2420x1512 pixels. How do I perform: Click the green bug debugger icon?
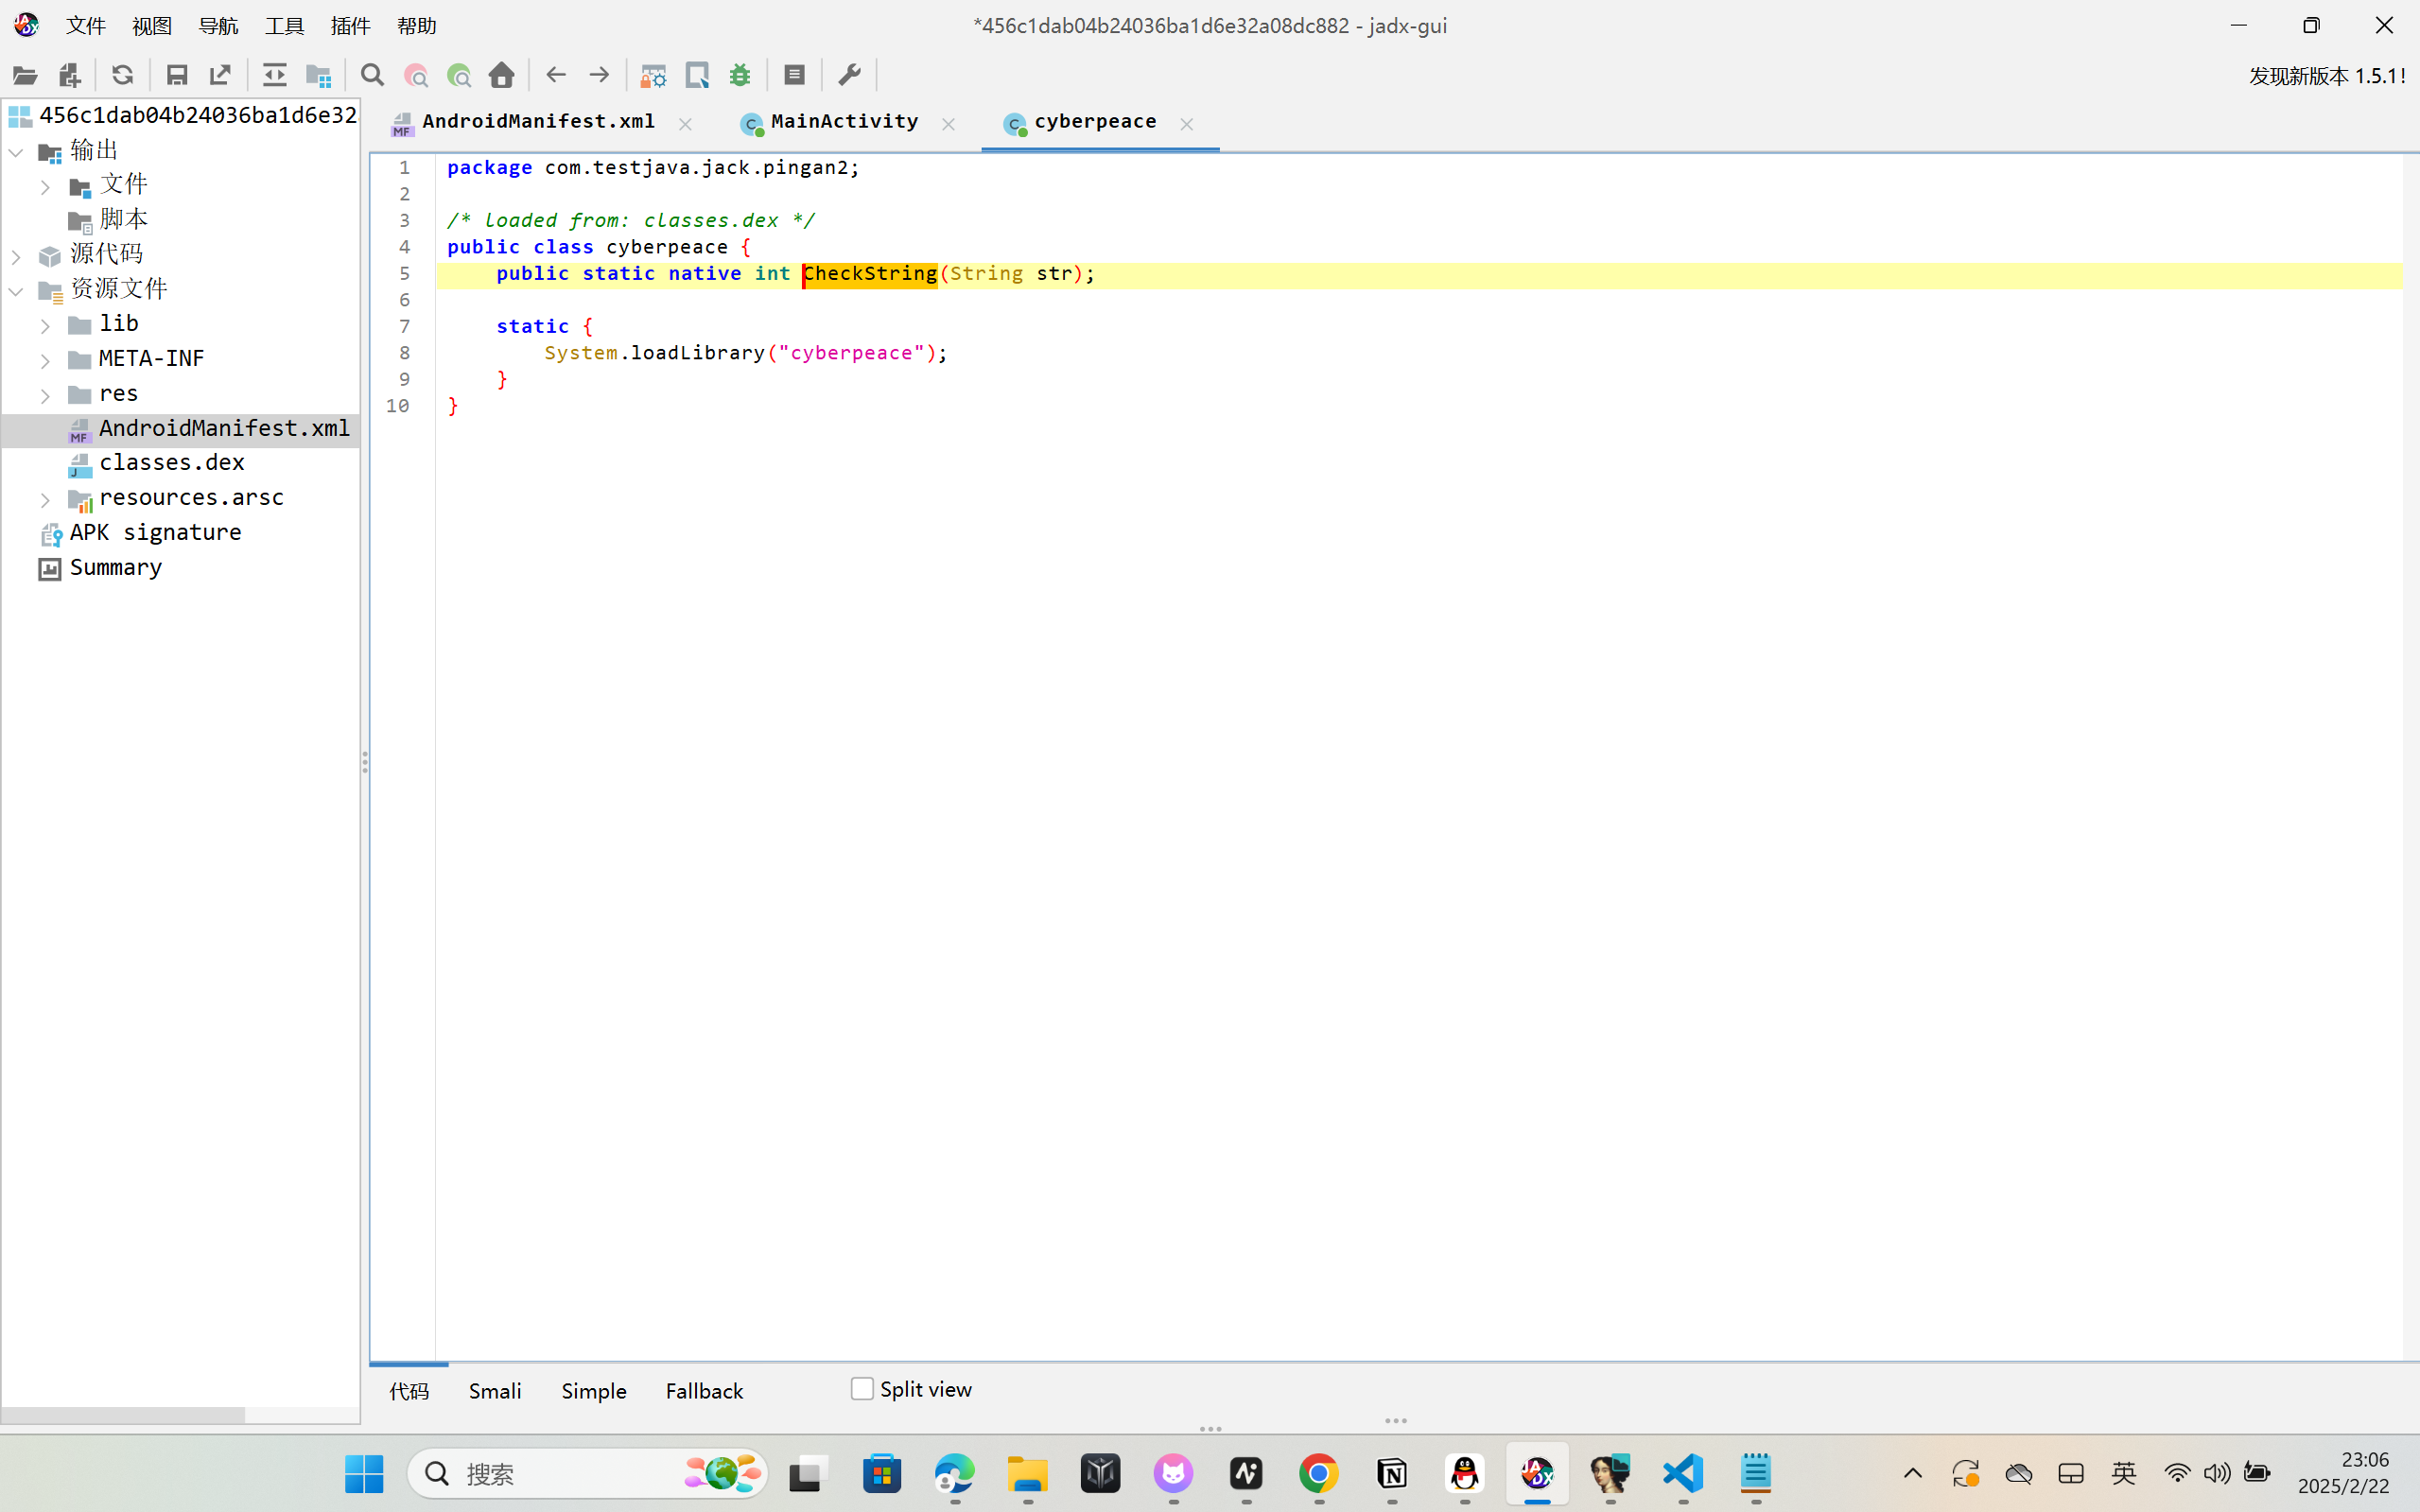pyautogui.click(x=740, y=75)
